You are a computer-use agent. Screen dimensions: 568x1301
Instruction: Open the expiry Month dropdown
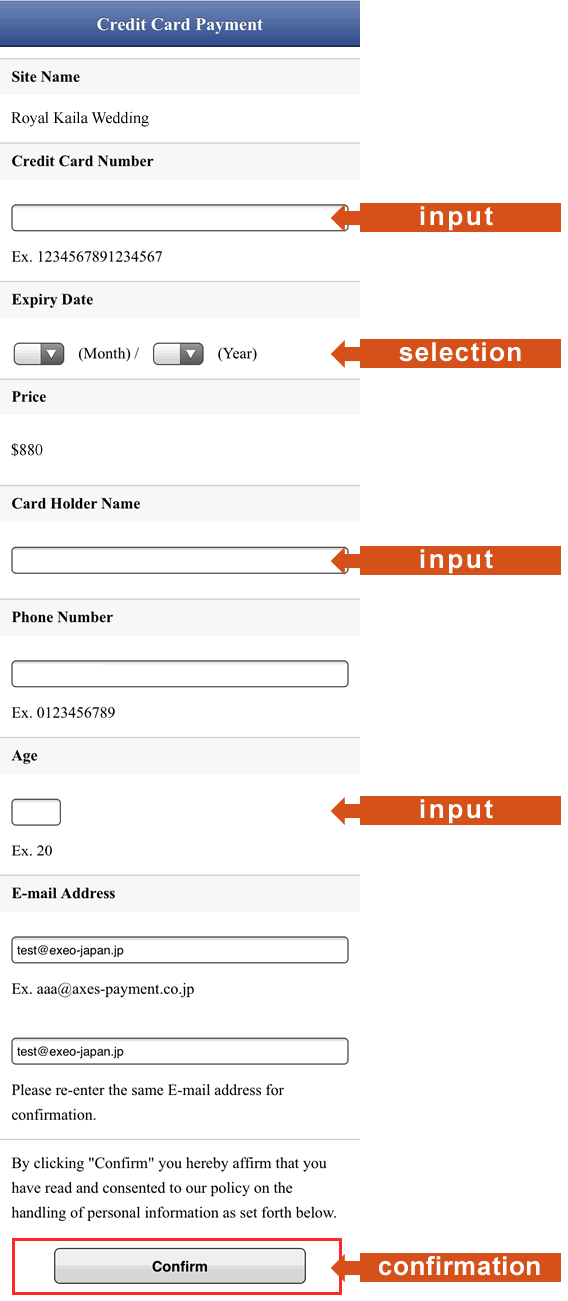coord(39,353)
